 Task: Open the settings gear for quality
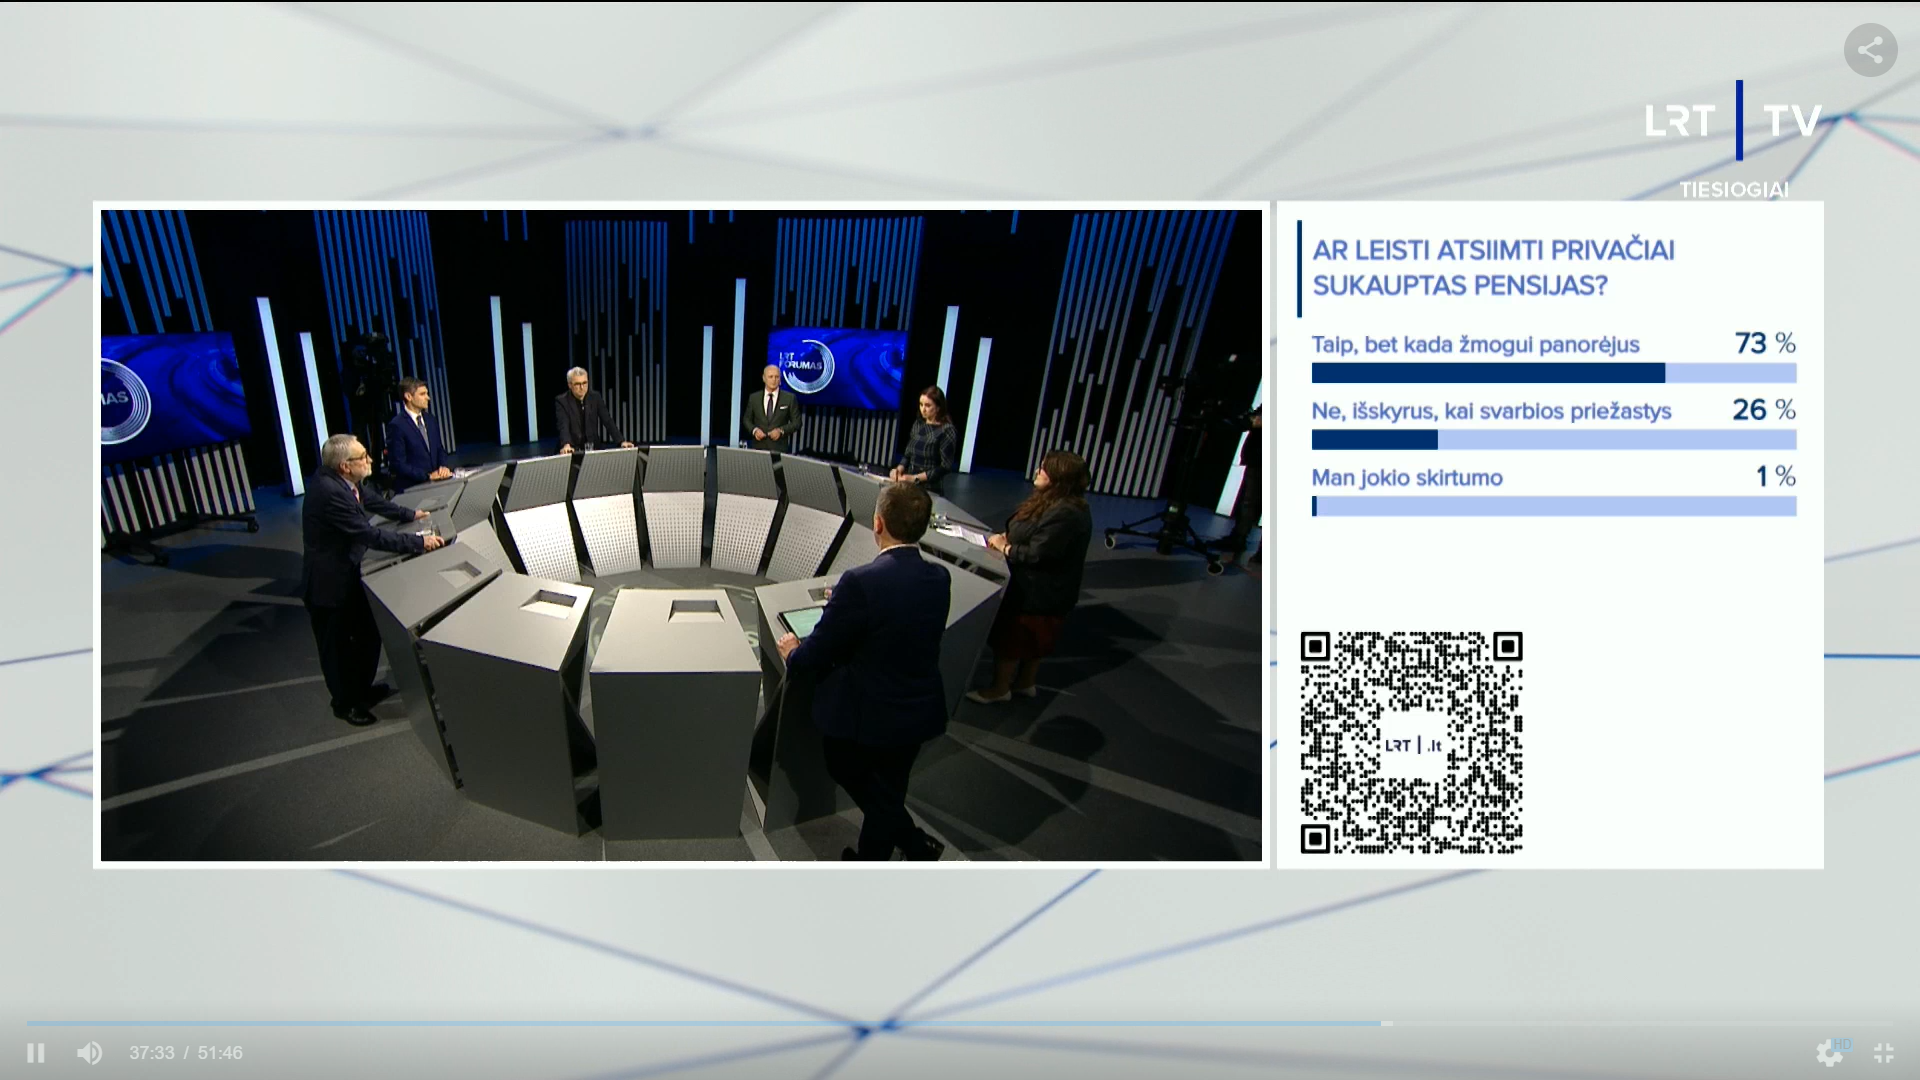(x=1828, y=1053)
